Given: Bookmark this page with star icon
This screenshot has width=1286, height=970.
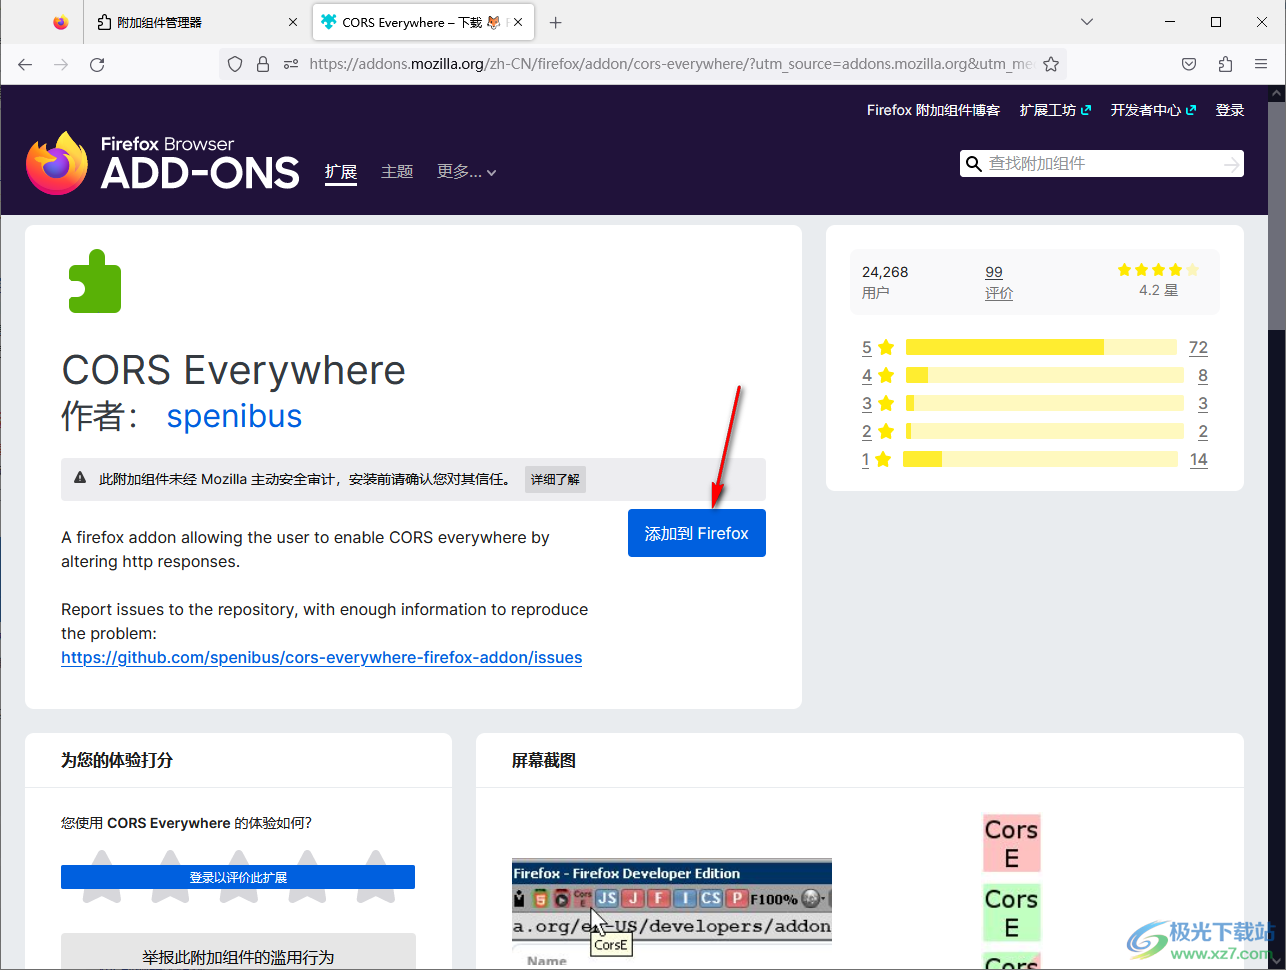Looking at the screenshot, I should (1051, 64).
